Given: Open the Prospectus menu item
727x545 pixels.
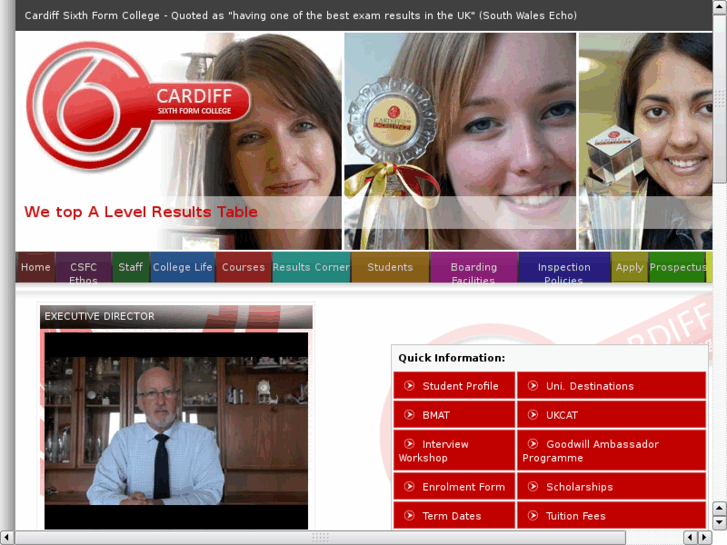Looking at the screenshot, I should (x=677, y=267).
